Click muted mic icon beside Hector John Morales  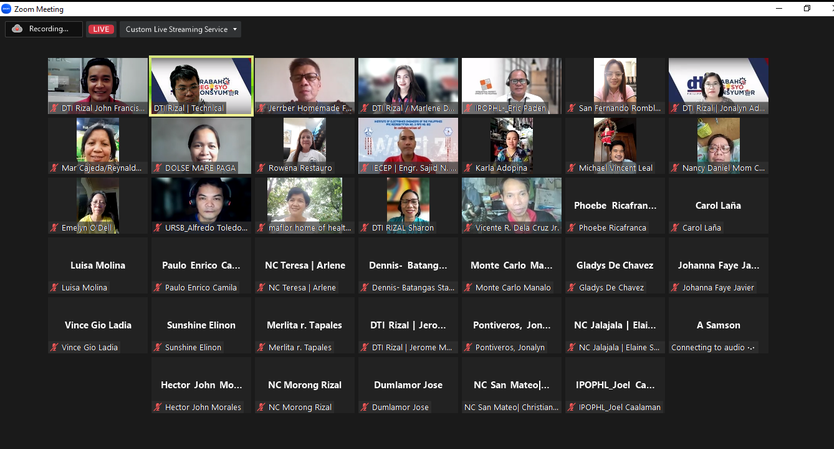click(157, 407)
